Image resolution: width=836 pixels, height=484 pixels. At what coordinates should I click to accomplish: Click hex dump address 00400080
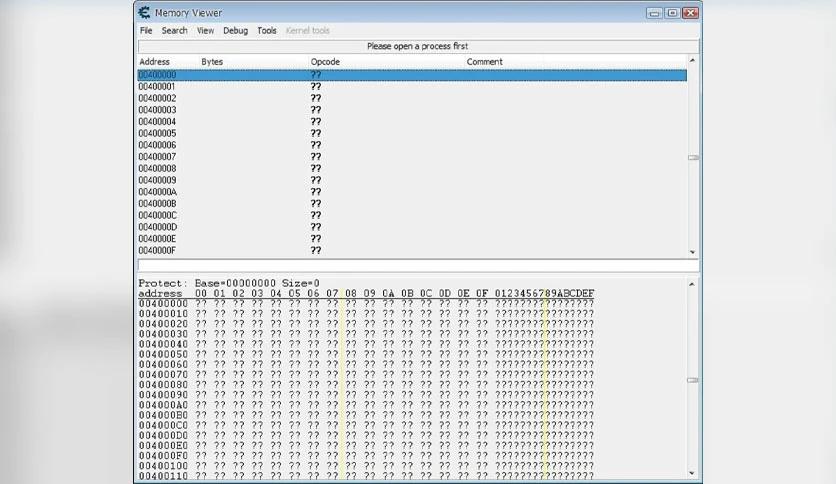pos(163,385)
